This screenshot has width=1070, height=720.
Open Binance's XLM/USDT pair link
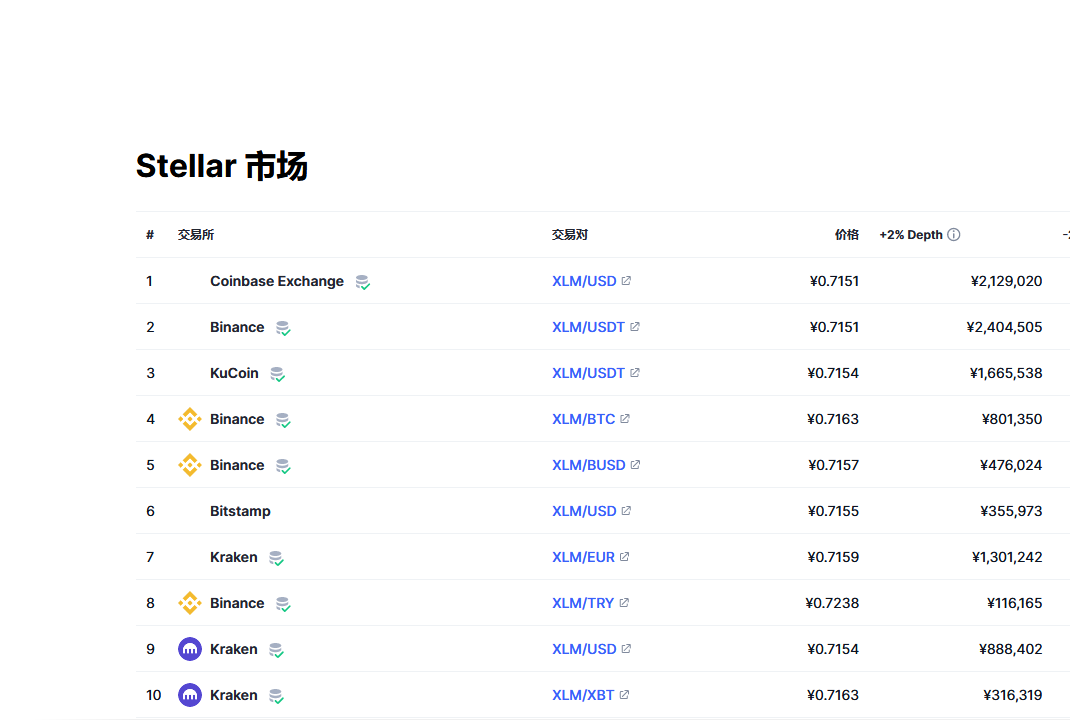588,327
